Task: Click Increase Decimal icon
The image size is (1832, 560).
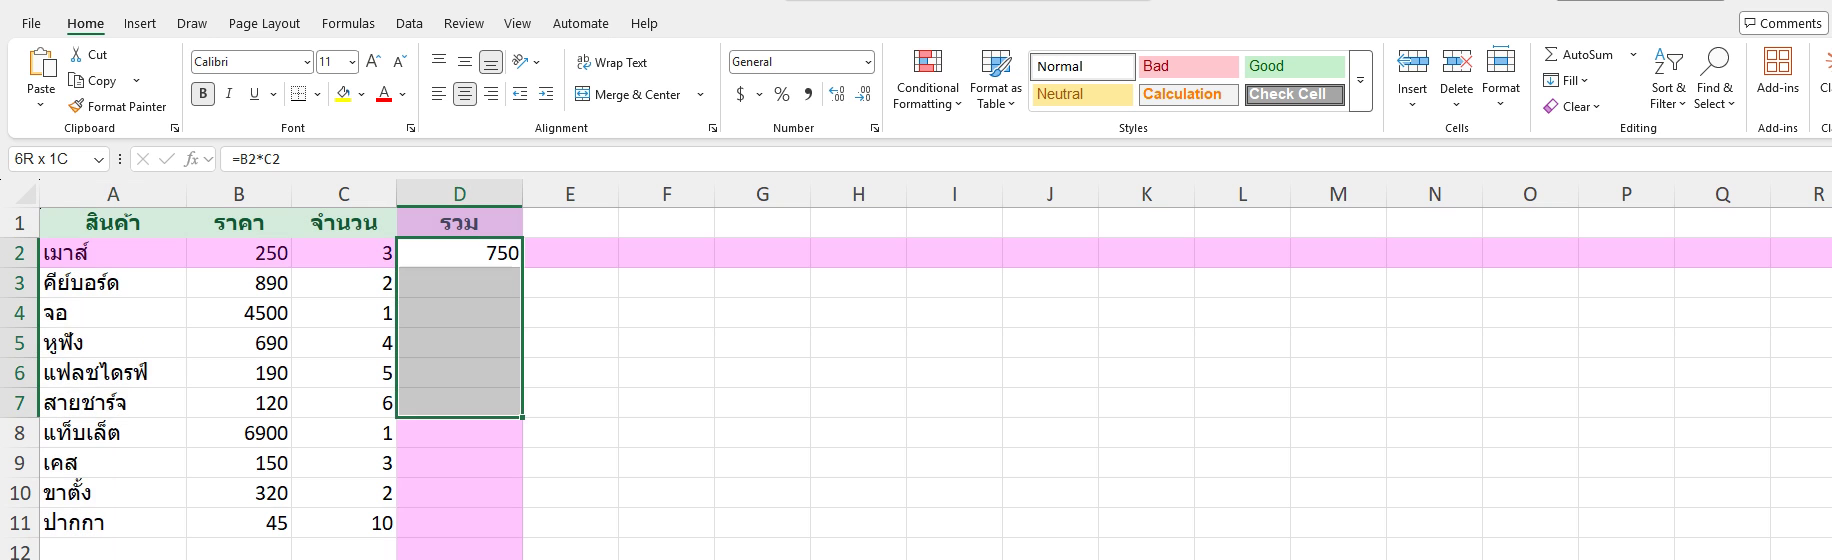Action: pyautogui.click(x=837, y=94)
